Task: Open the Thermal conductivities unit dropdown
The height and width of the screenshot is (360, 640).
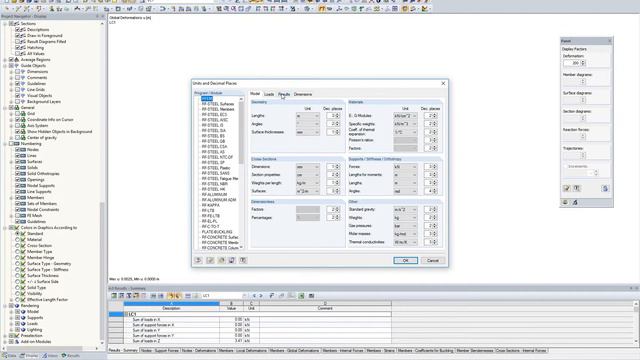Action: click(x=405, y=242)
